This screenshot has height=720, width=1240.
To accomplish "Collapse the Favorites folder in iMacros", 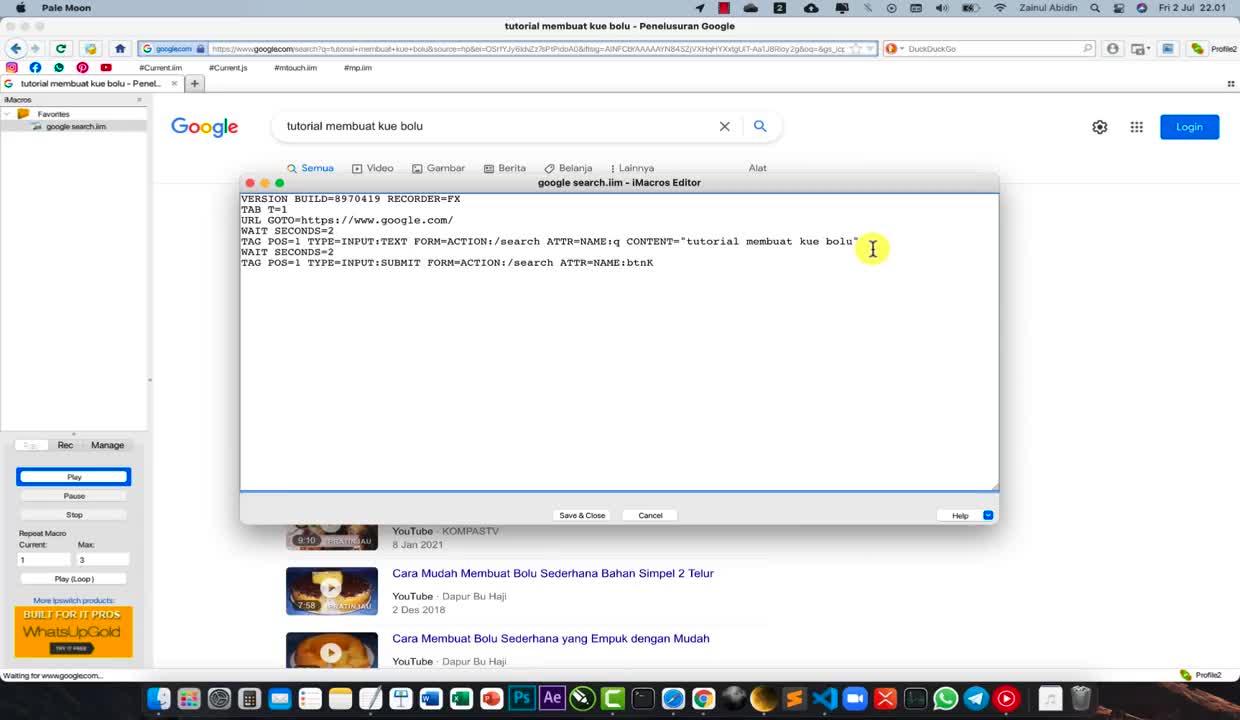I will point(7,114).
